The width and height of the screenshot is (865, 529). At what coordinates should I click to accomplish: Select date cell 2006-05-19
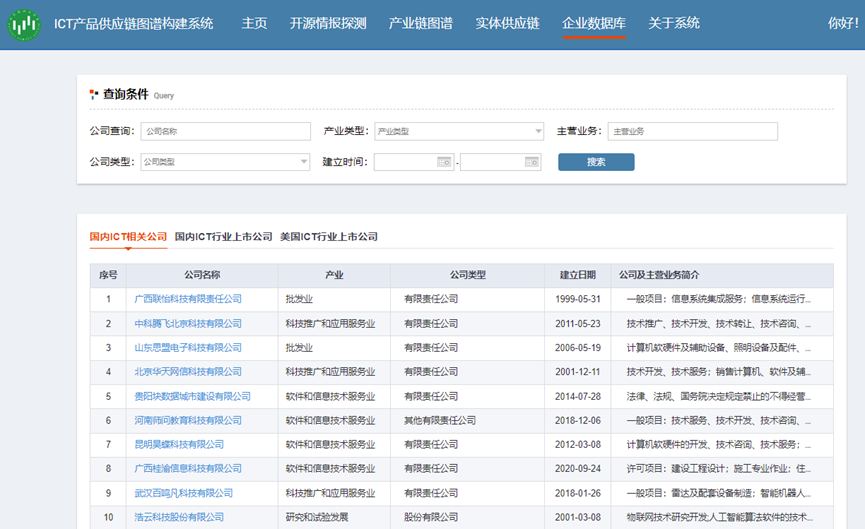point(578,348)
